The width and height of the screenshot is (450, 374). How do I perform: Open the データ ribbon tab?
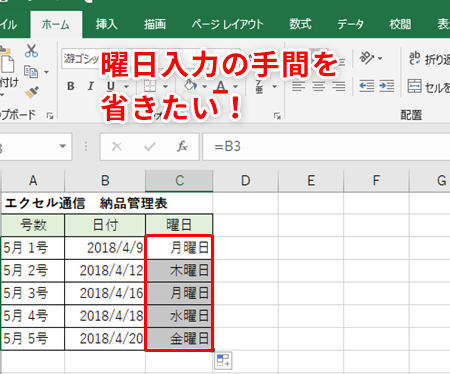(350, 24)
